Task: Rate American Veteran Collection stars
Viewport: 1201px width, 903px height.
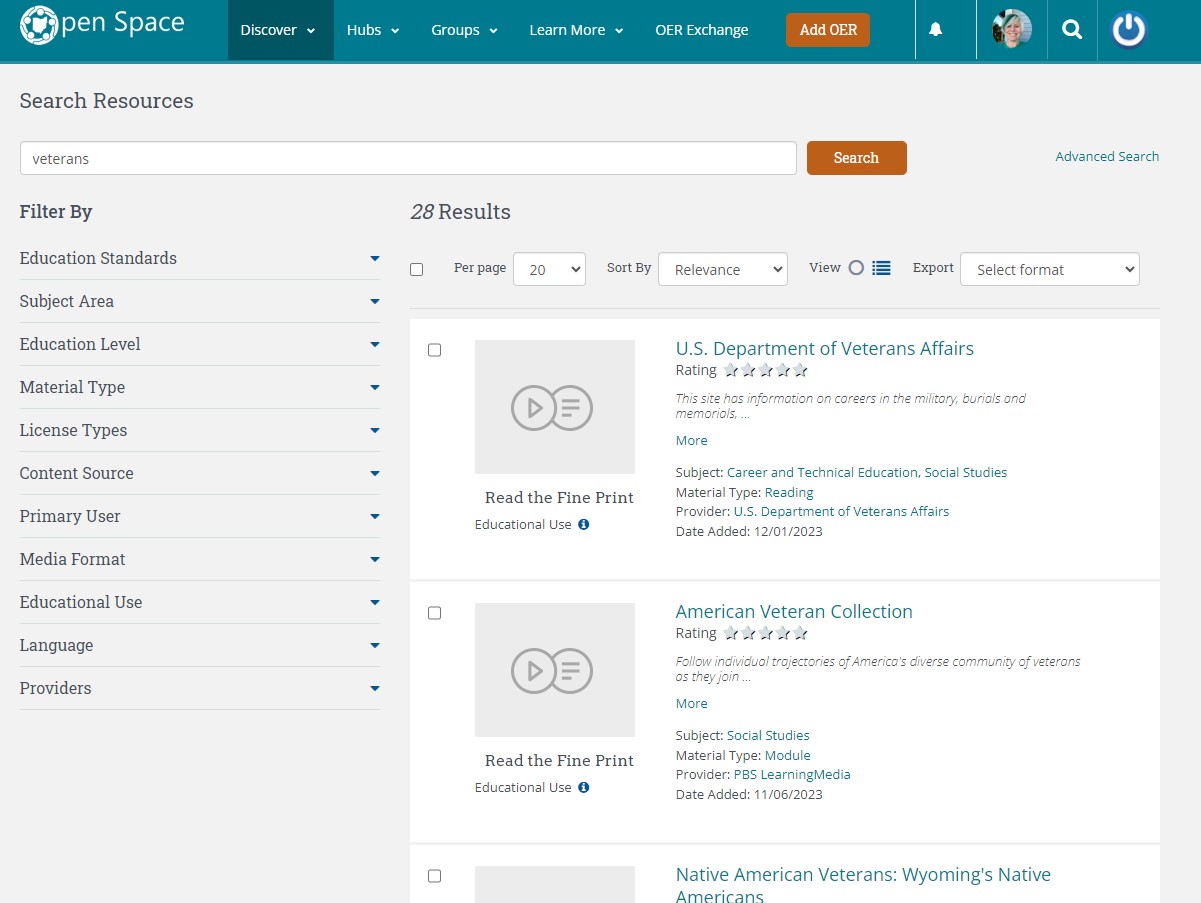Action: tap(765, 633)
